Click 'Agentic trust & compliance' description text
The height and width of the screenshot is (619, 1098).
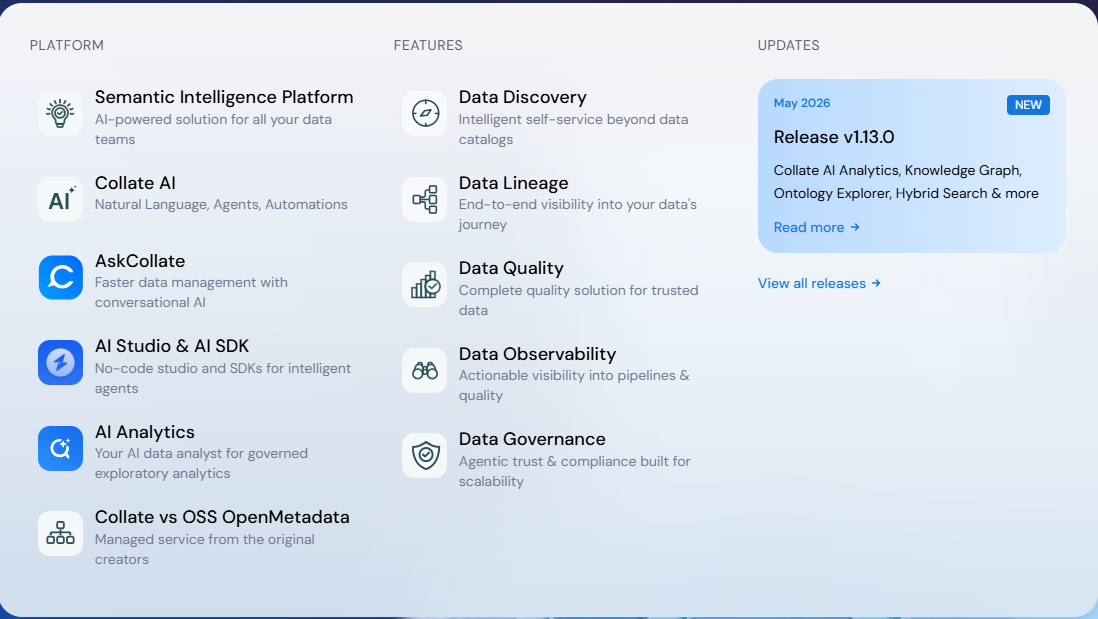[574, 471]
